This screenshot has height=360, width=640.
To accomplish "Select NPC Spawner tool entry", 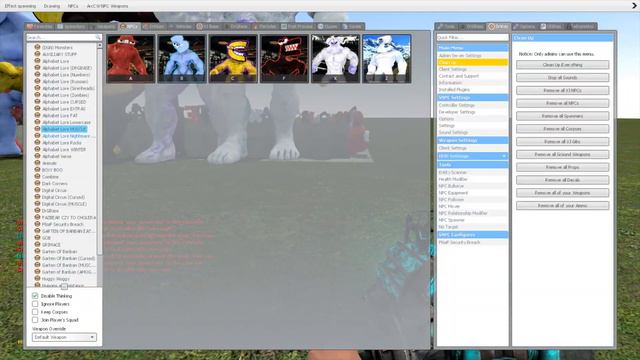I will coord(473,220).
